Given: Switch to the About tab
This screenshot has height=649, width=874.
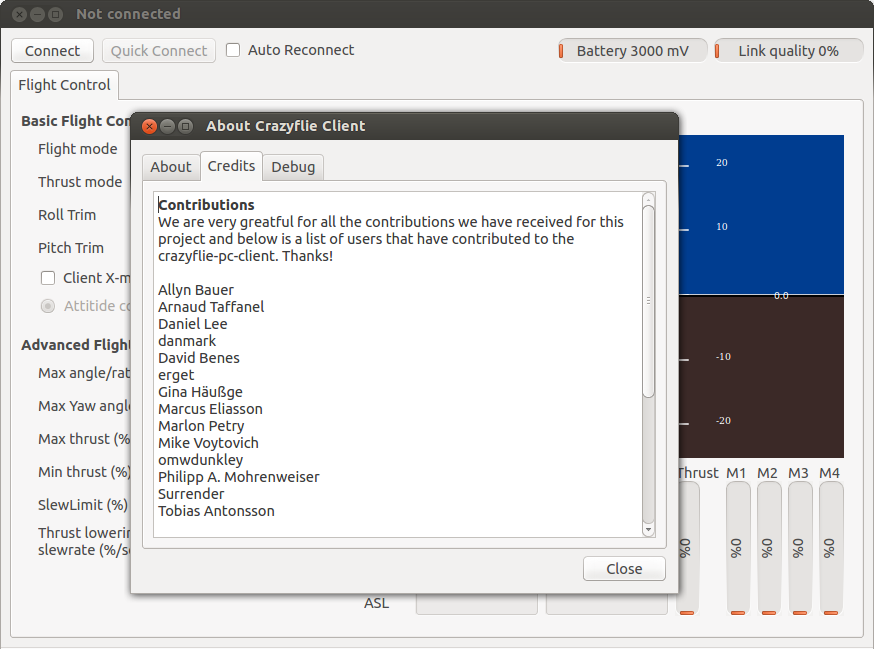Looking at the screenshot, I should click(171, 167).
